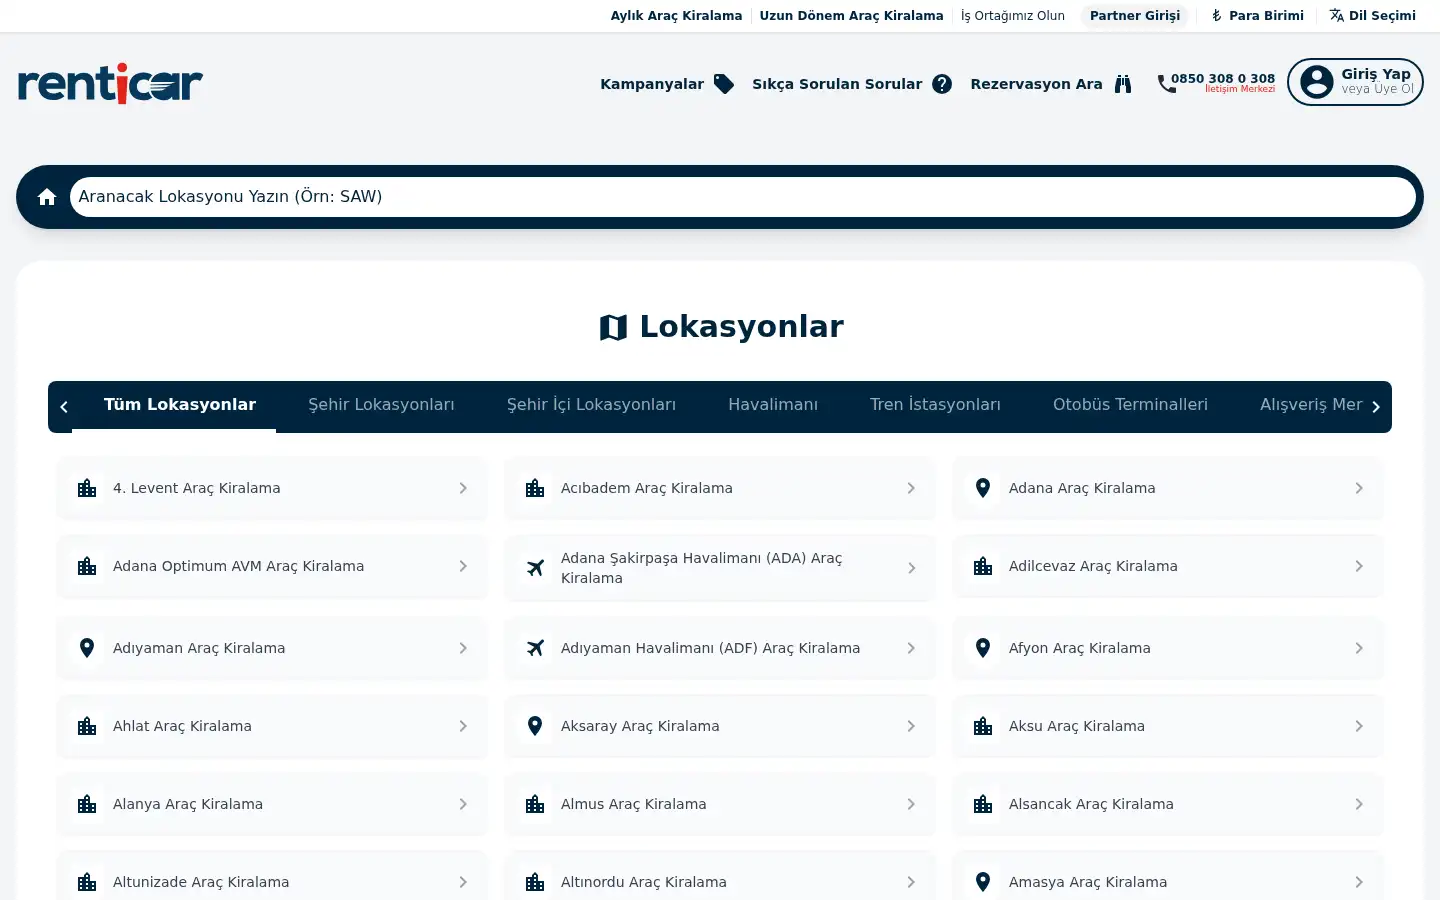
Task: Click the pin icon beside Aksaray Araç Kiralama
Action: [x=535, y=726]
